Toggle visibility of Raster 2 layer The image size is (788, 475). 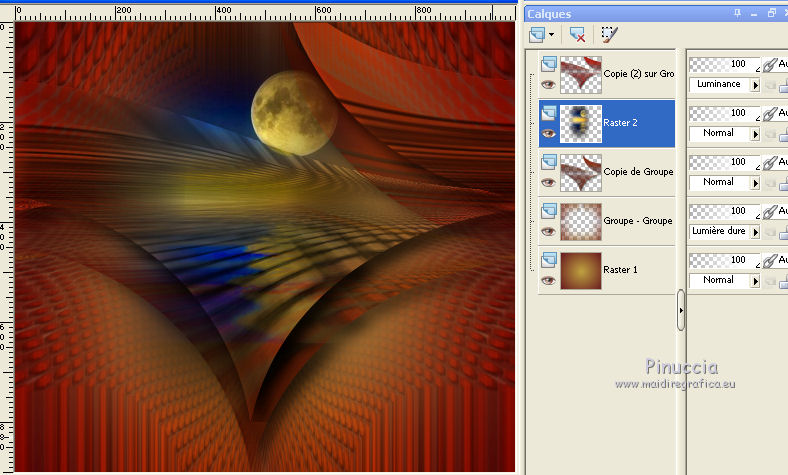[548, 133]
